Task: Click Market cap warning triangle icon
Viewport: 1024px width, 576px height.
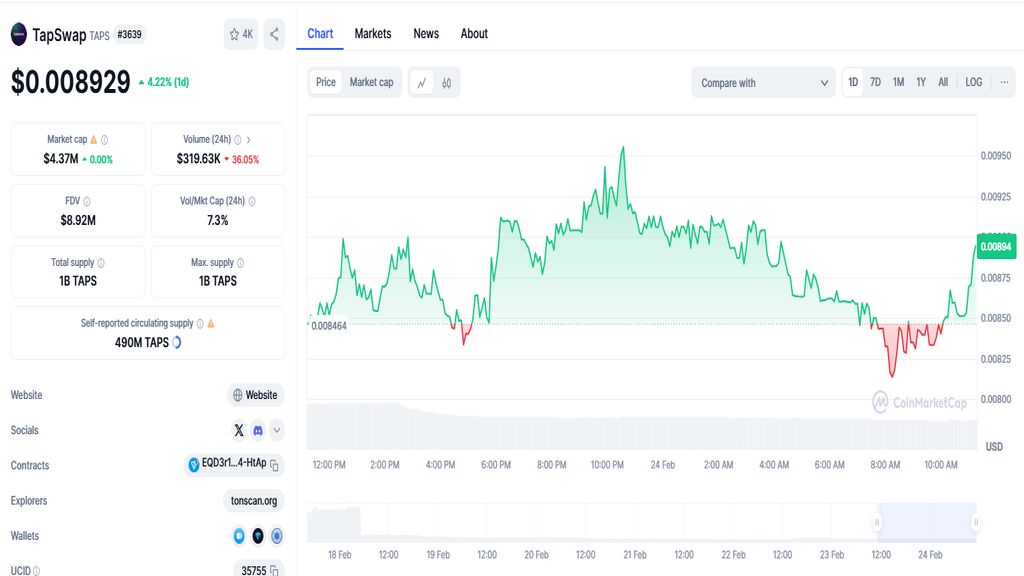Action: (x=94, y=140)
